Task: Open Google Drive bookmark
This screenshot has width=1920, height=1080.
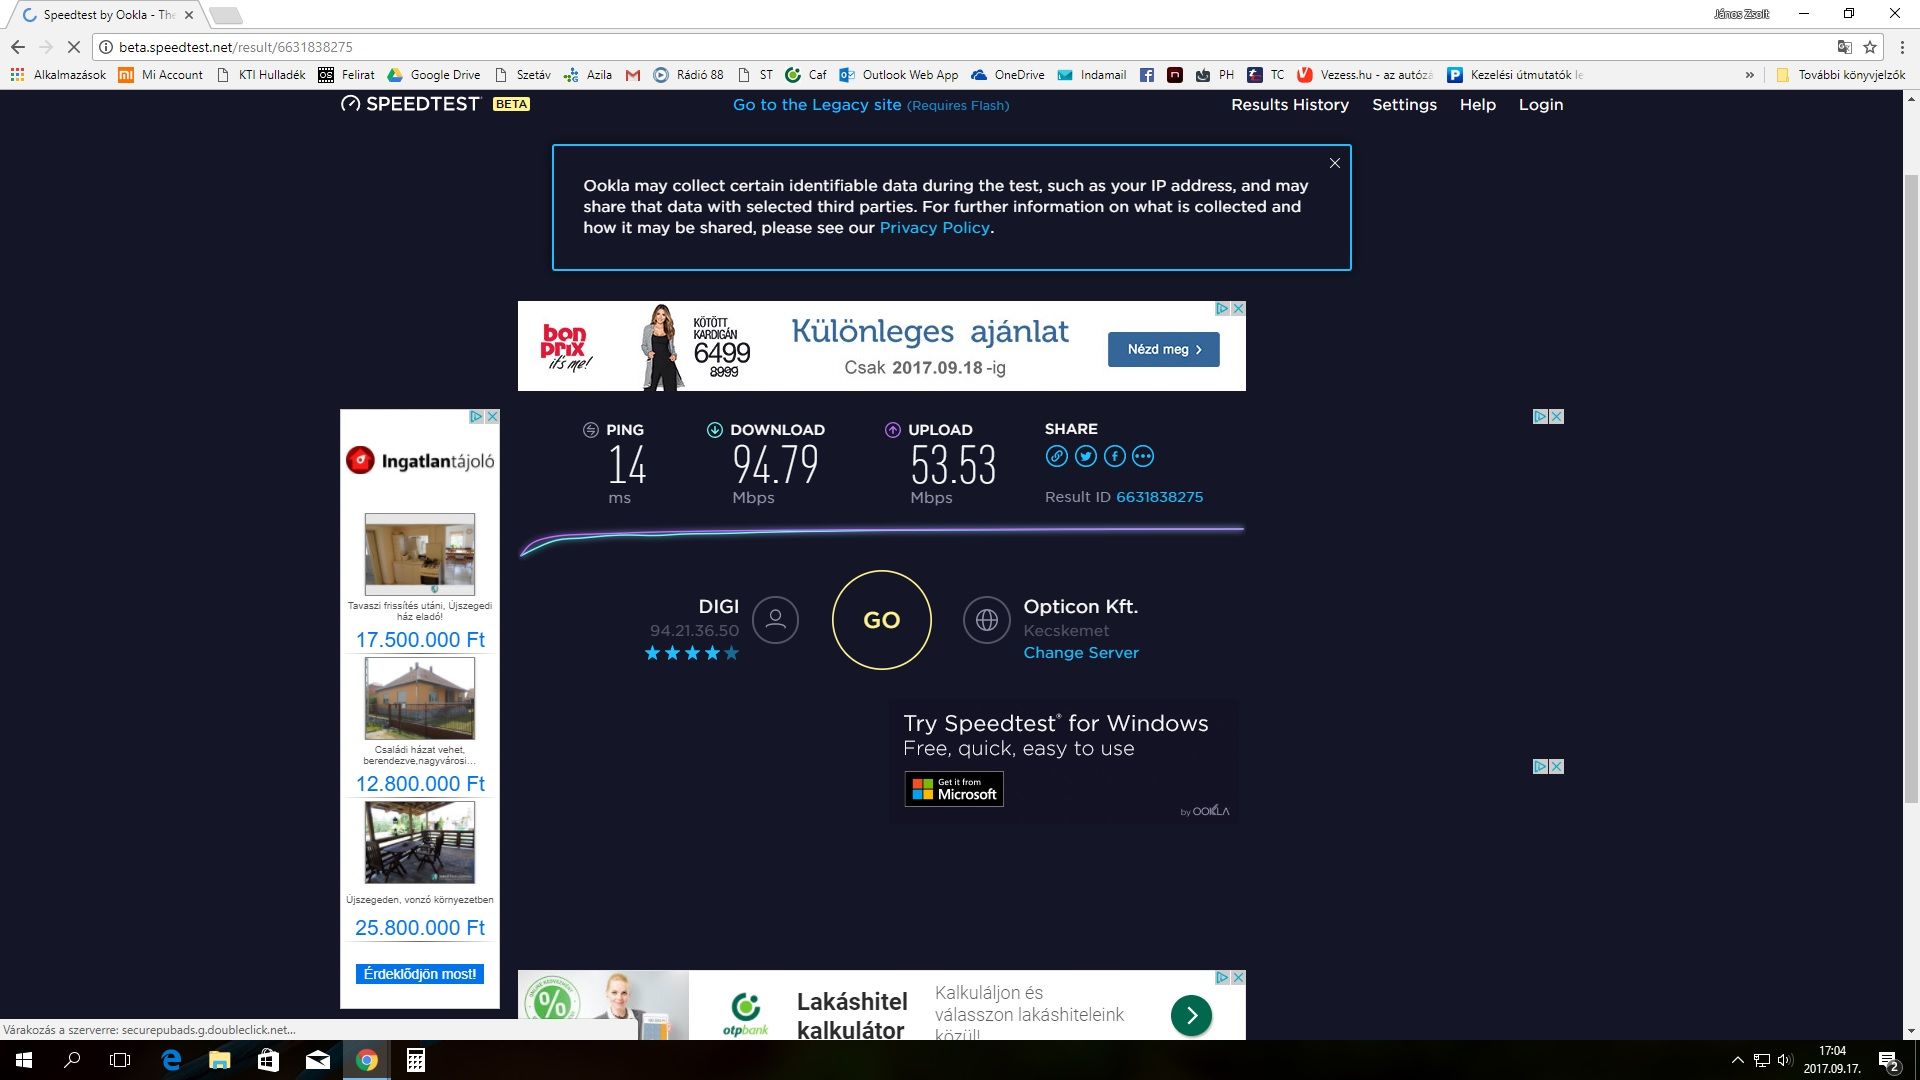Action: pos(434,75)
